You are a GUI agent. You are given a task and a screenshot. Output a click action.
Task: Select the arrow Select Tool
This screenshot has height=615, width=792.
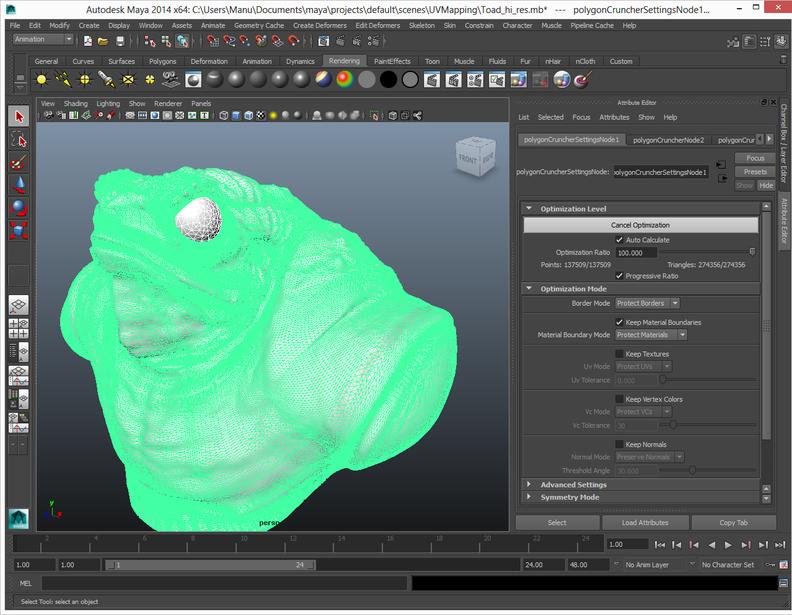pos(18,117)
